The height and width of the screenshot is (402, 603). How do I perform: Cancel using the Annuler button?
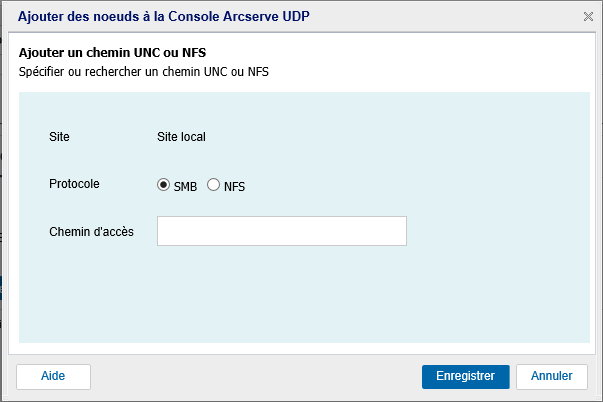coord(551,376)
